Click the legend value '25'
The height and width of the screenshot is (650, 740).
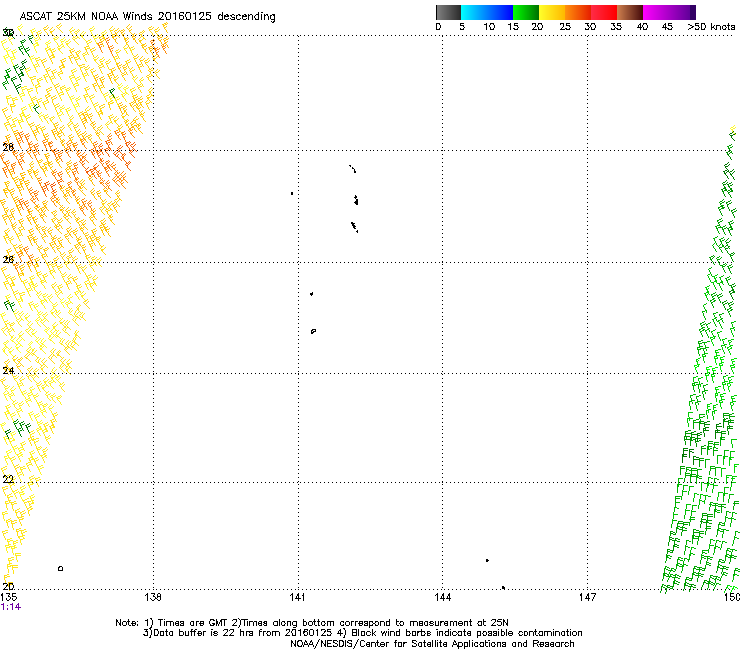point(565,27)
